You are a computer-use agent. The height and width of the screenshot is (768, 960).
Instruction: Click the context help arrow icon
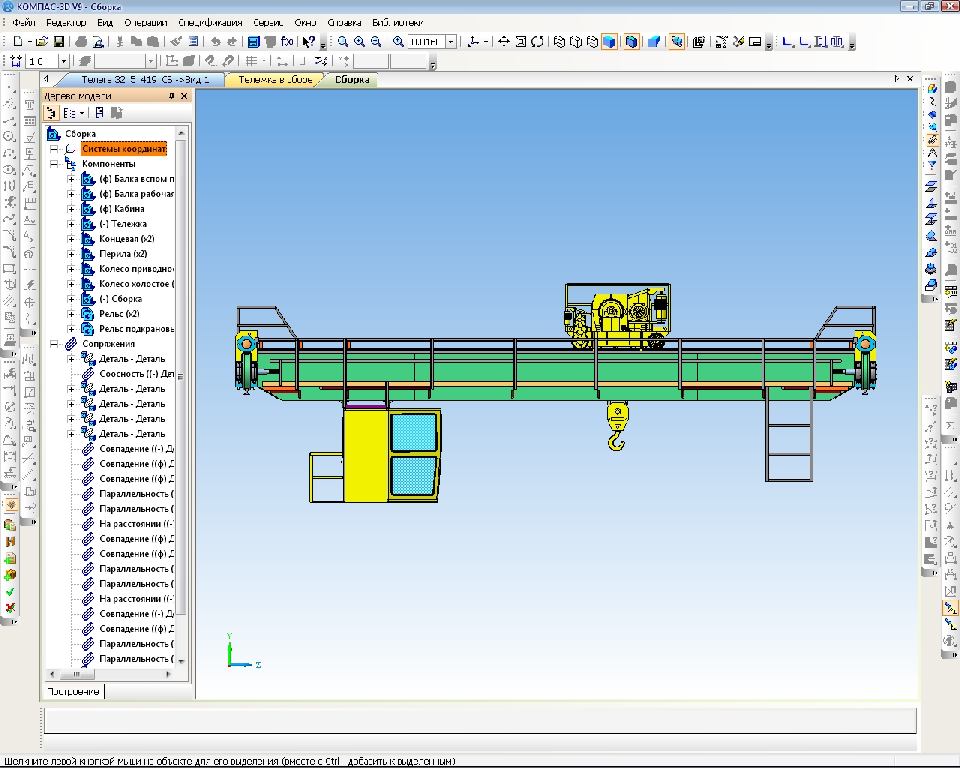pos(309,42)
